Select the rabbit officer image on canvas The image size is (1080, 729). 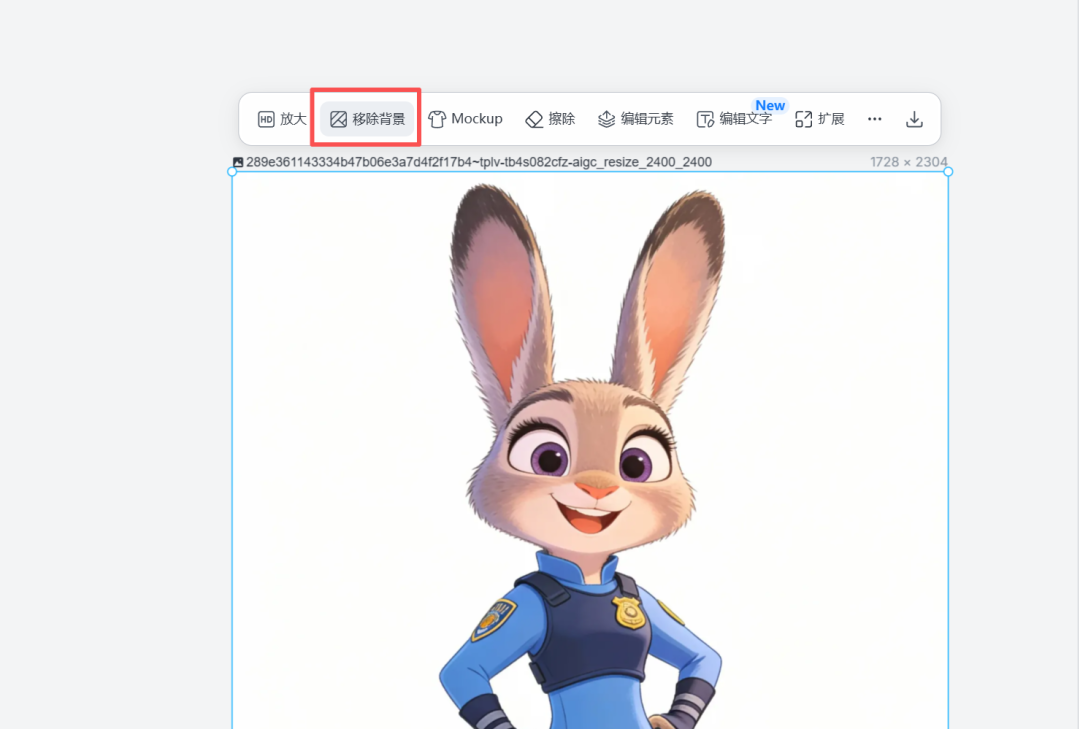pyautogui.click(x=590, y=450)
